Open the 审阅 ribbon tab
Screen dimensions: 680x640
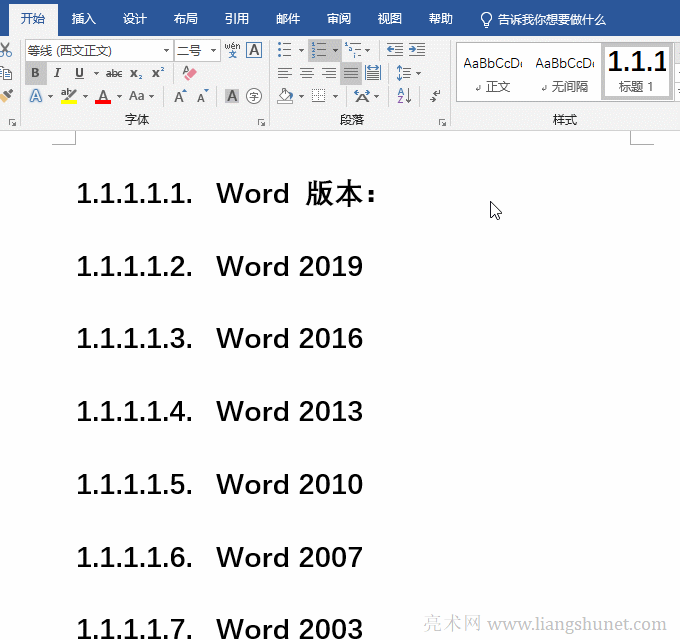tap(339, 18)
